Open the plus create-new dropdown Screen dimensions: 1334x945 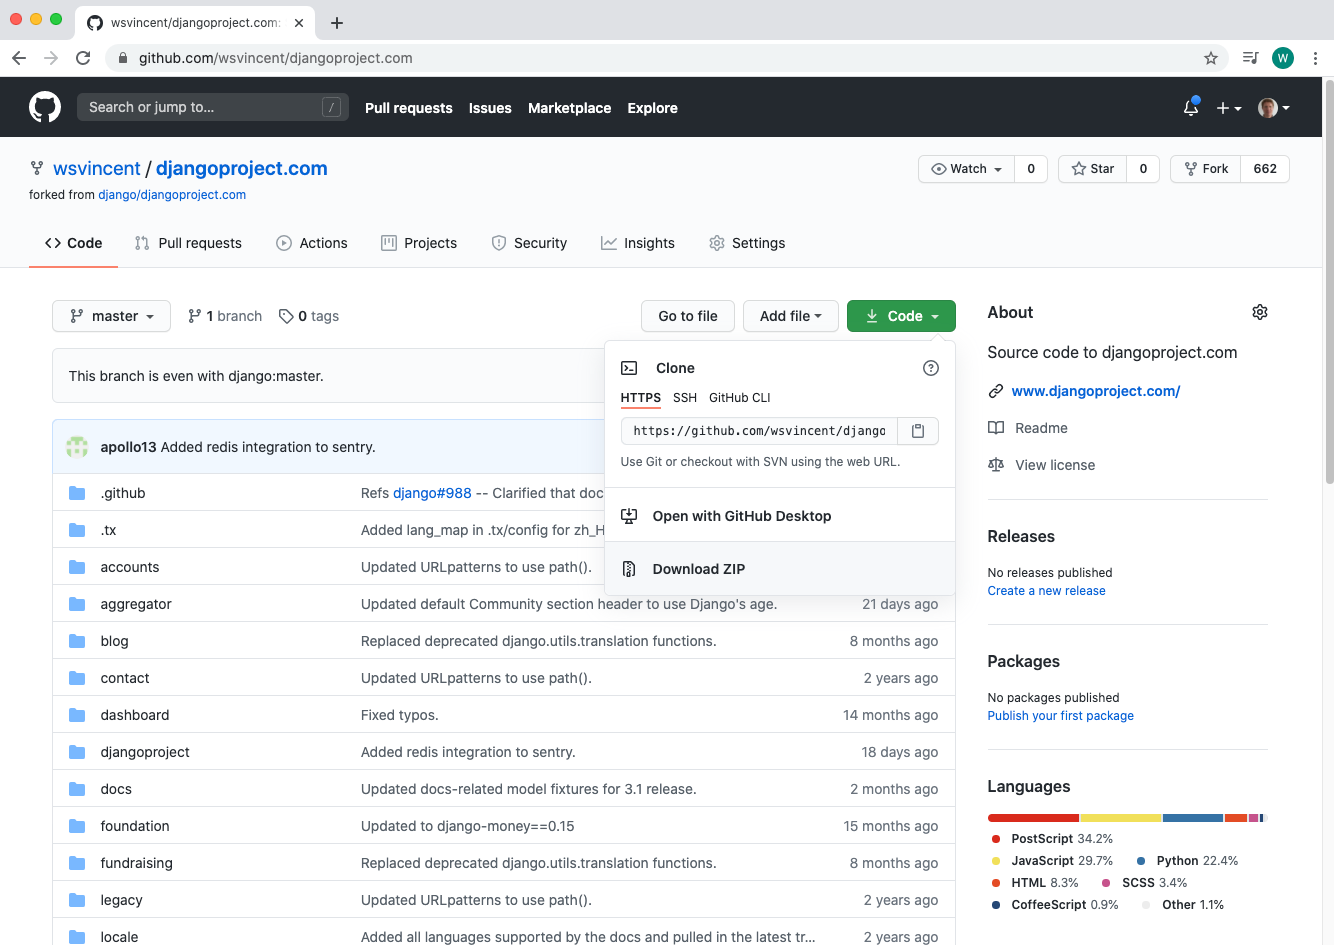coord(1229,107)
